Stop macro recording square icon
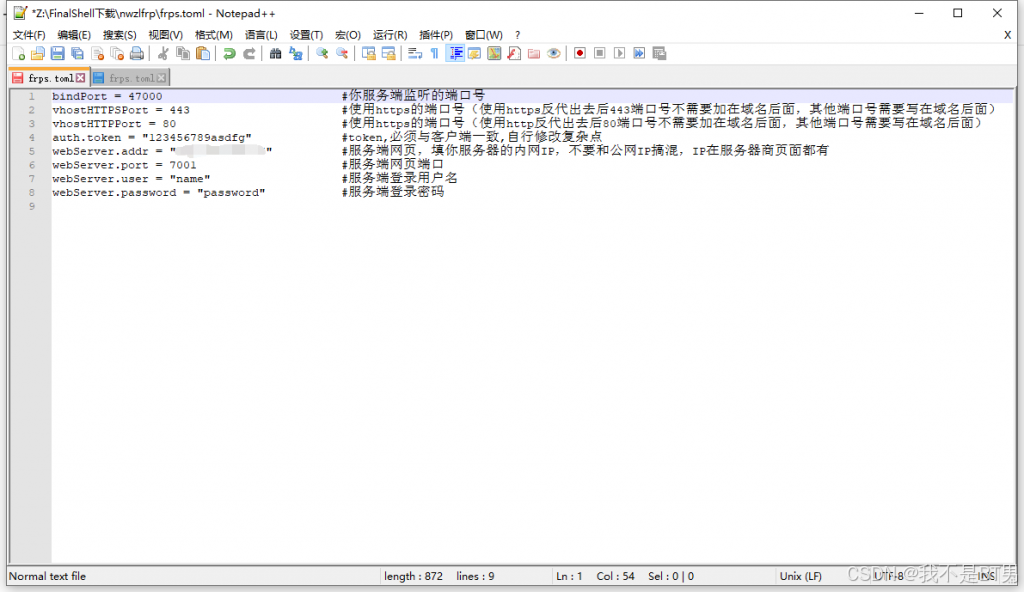The height and width of the screenshot is (592, 1024). coord(600,54)
